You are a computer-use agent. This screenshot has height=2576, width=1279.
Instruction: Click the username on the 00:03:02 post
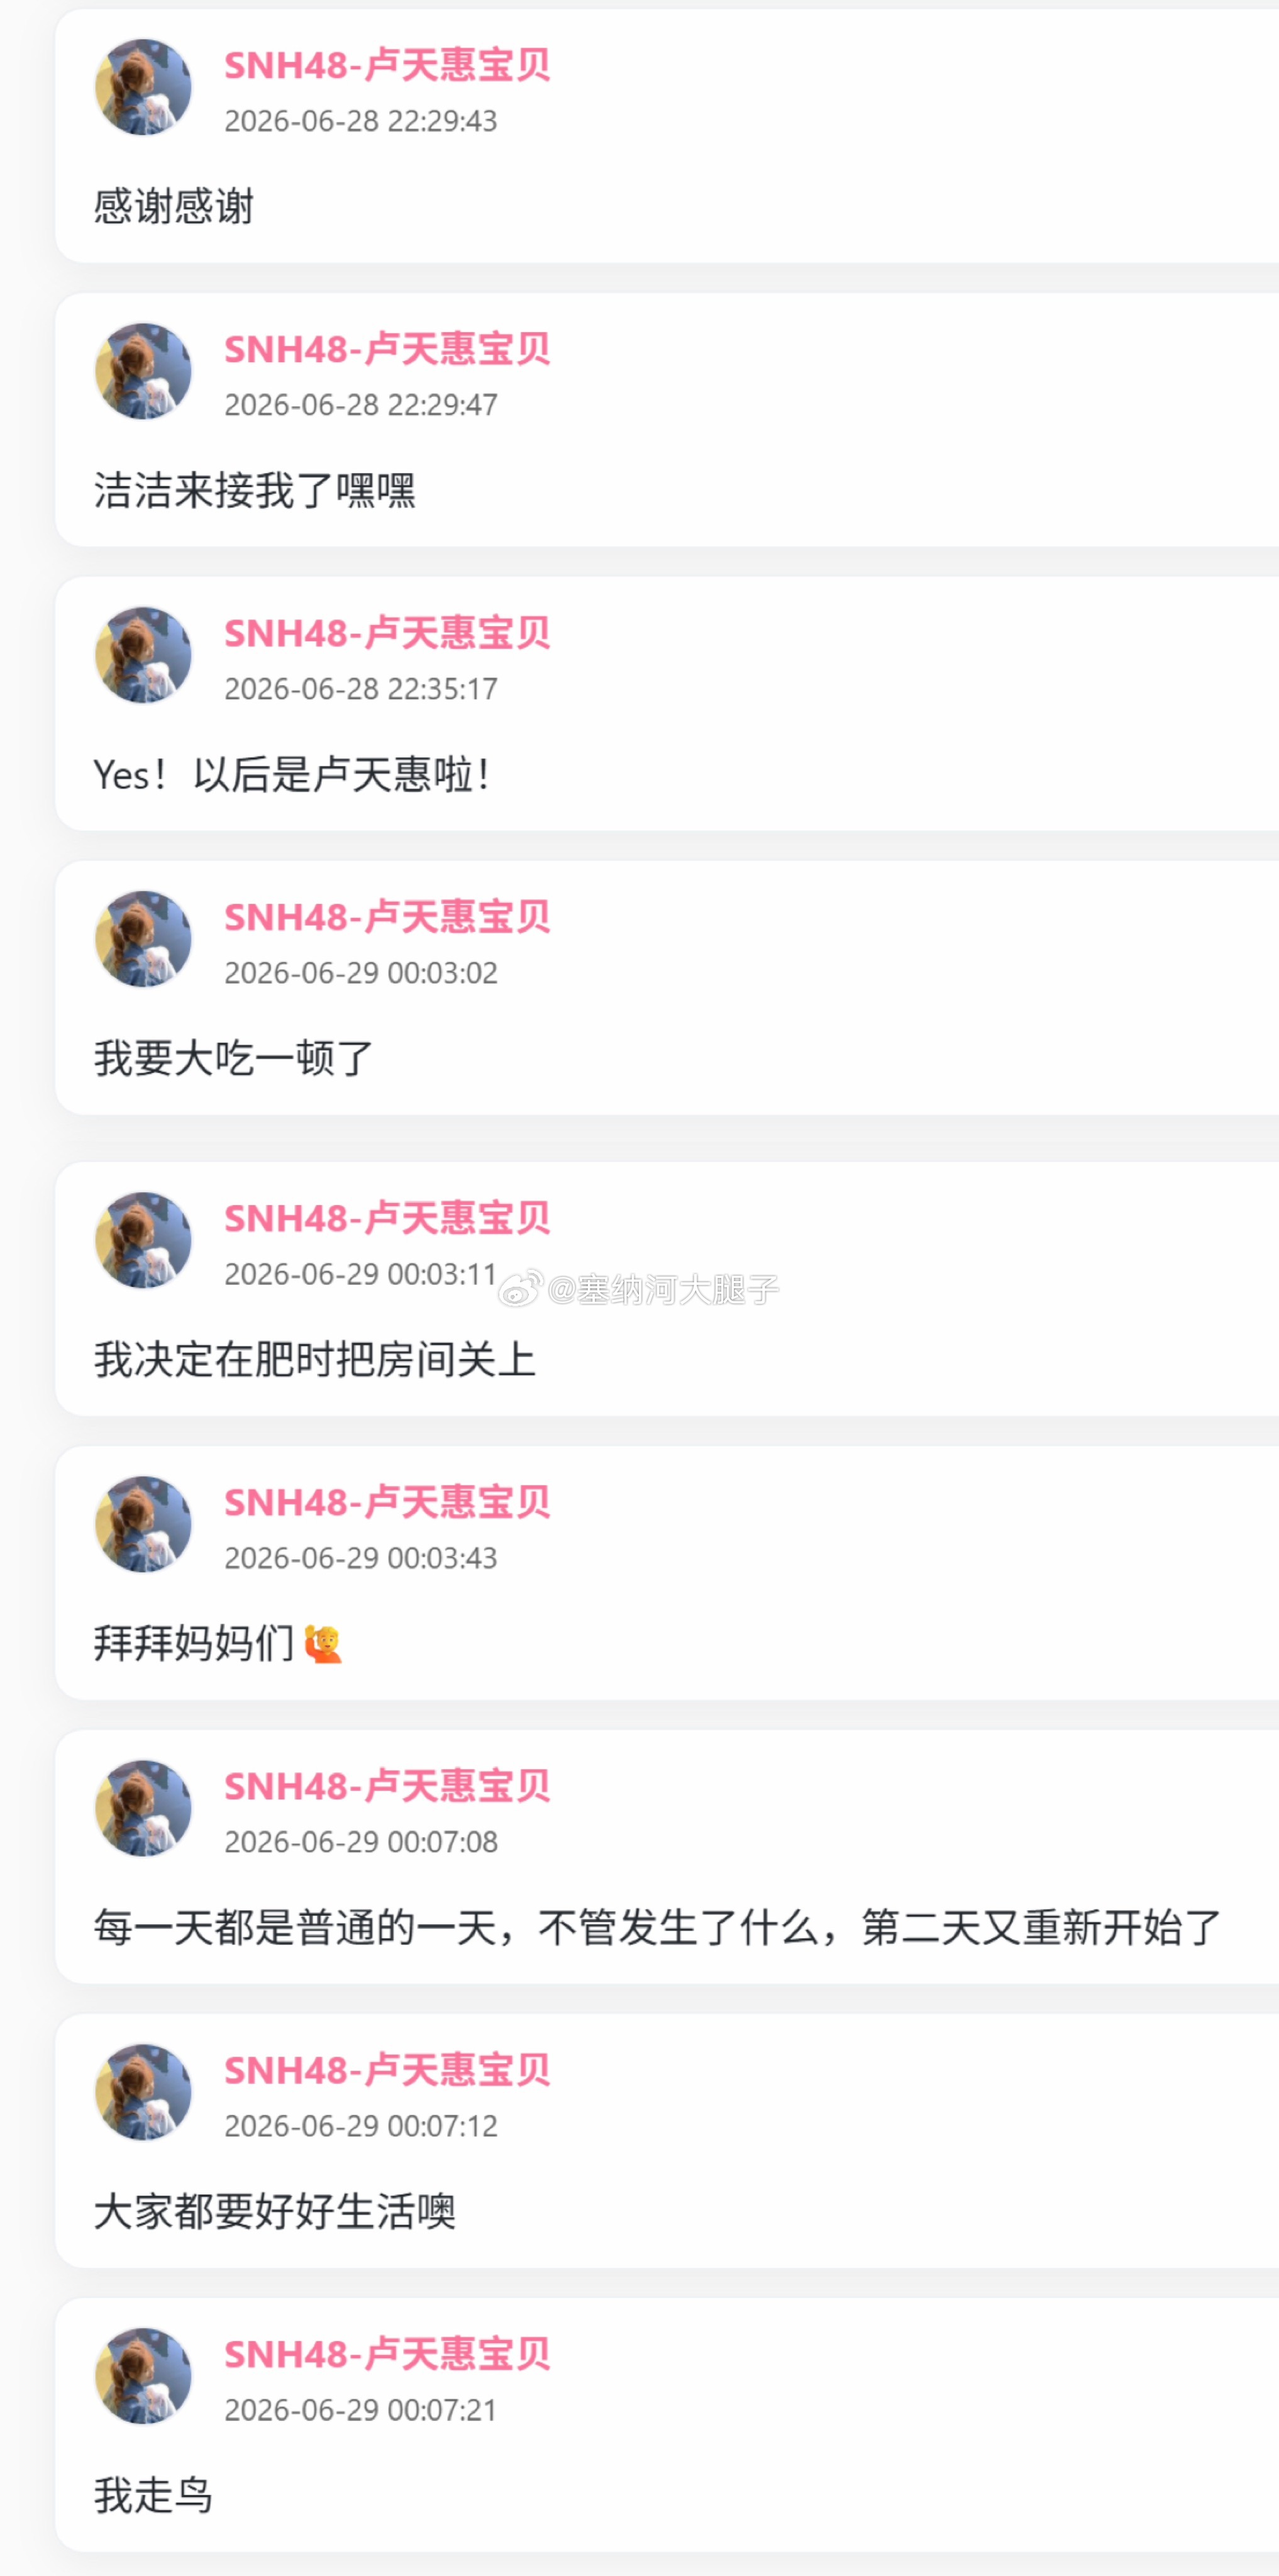(x=387, y=917)
